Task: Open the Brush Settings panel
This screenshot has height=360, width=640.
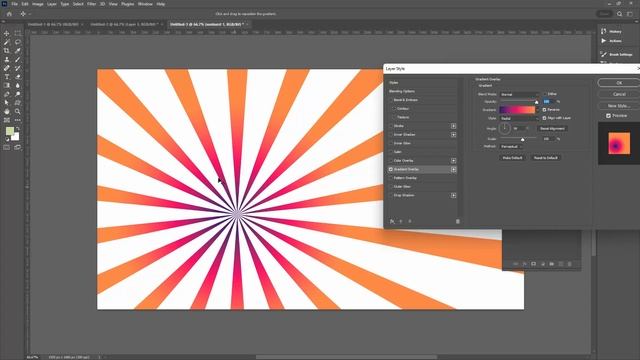Action: click(616, 54)
